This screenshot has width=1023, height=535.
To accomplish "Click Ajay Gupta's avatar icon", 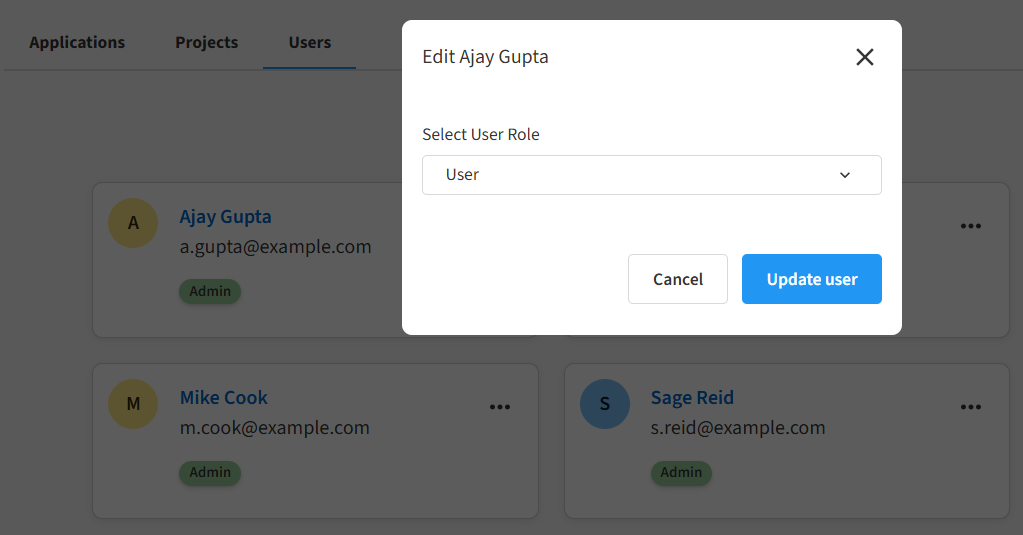I will click(133, 223).
